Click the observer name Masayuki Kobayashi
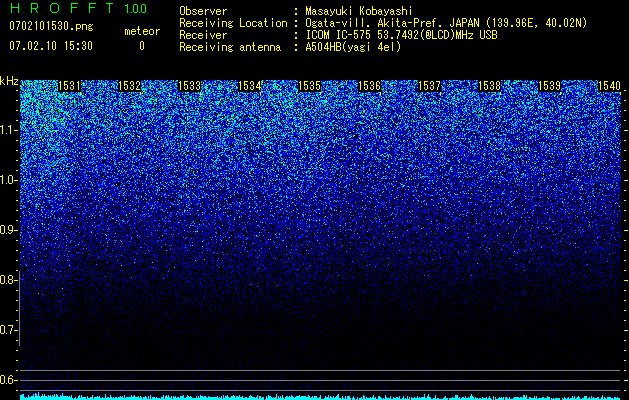 [x=359, y=11]
